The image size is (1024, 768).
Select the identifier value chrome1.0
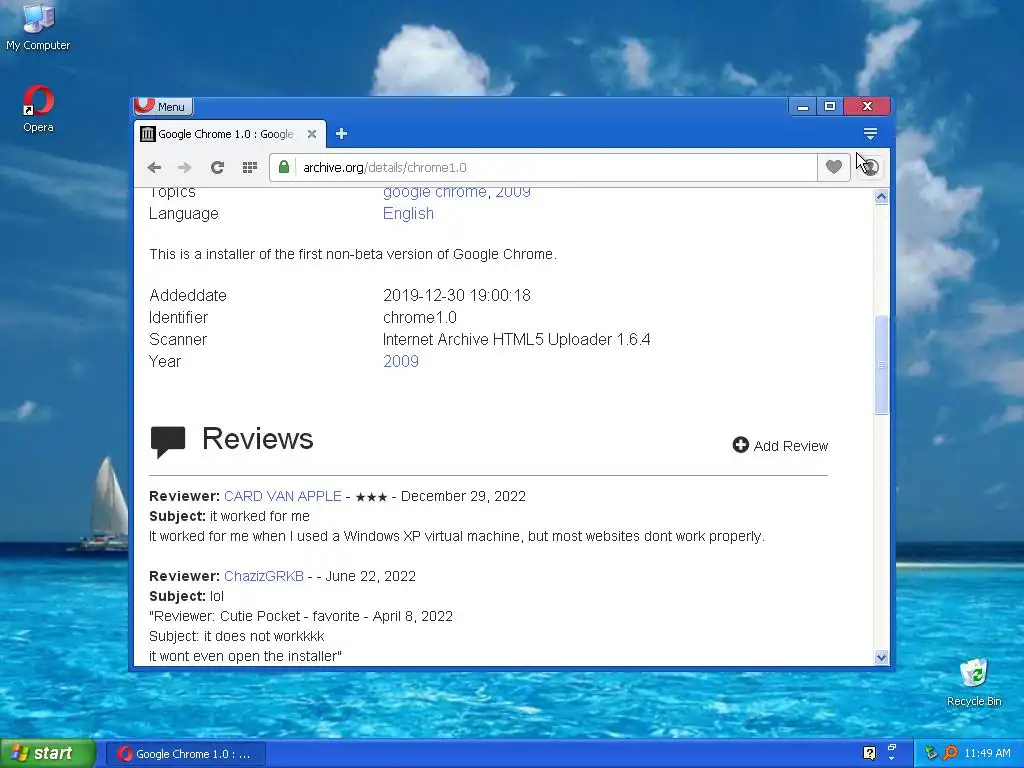(x=419, y=317)
